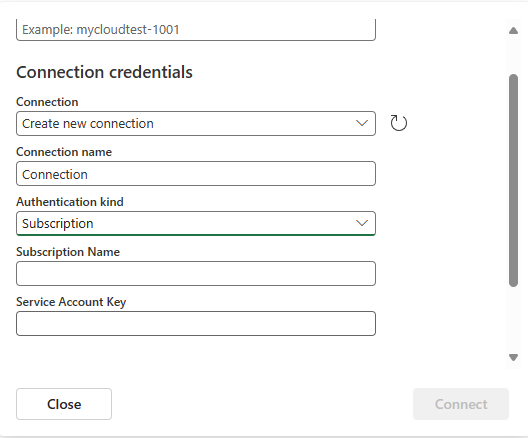Click the Authentication kind label
This screenshot has width=528, height=438.
point(70,202)
